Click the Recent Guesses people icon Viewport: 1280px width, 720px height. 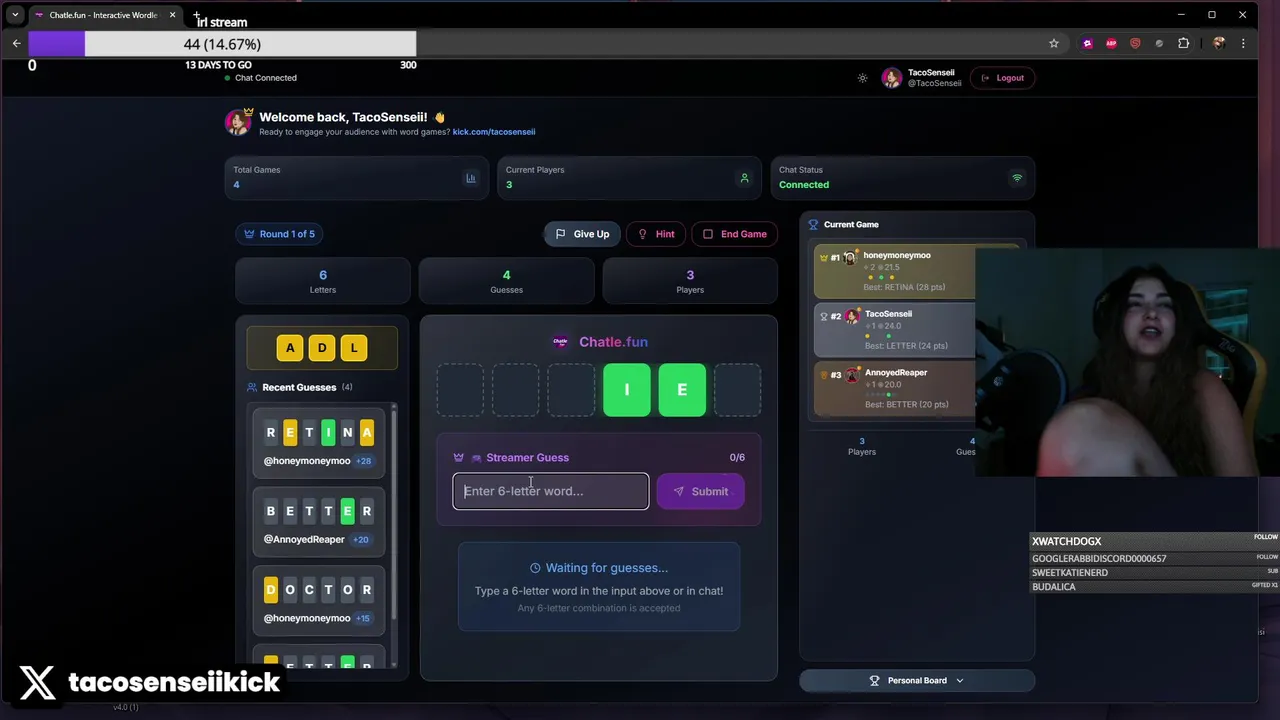point(252,387)
